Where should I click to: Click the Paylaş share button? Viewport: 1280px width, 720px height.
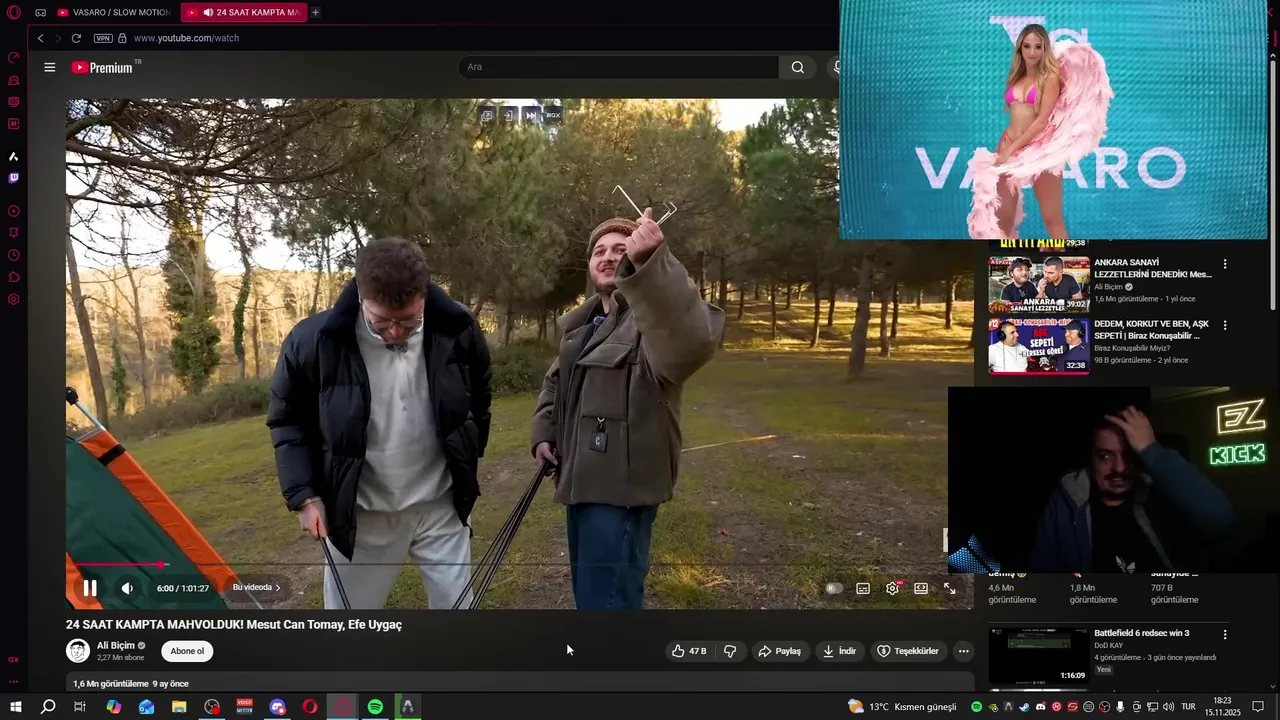pos(779,651)
